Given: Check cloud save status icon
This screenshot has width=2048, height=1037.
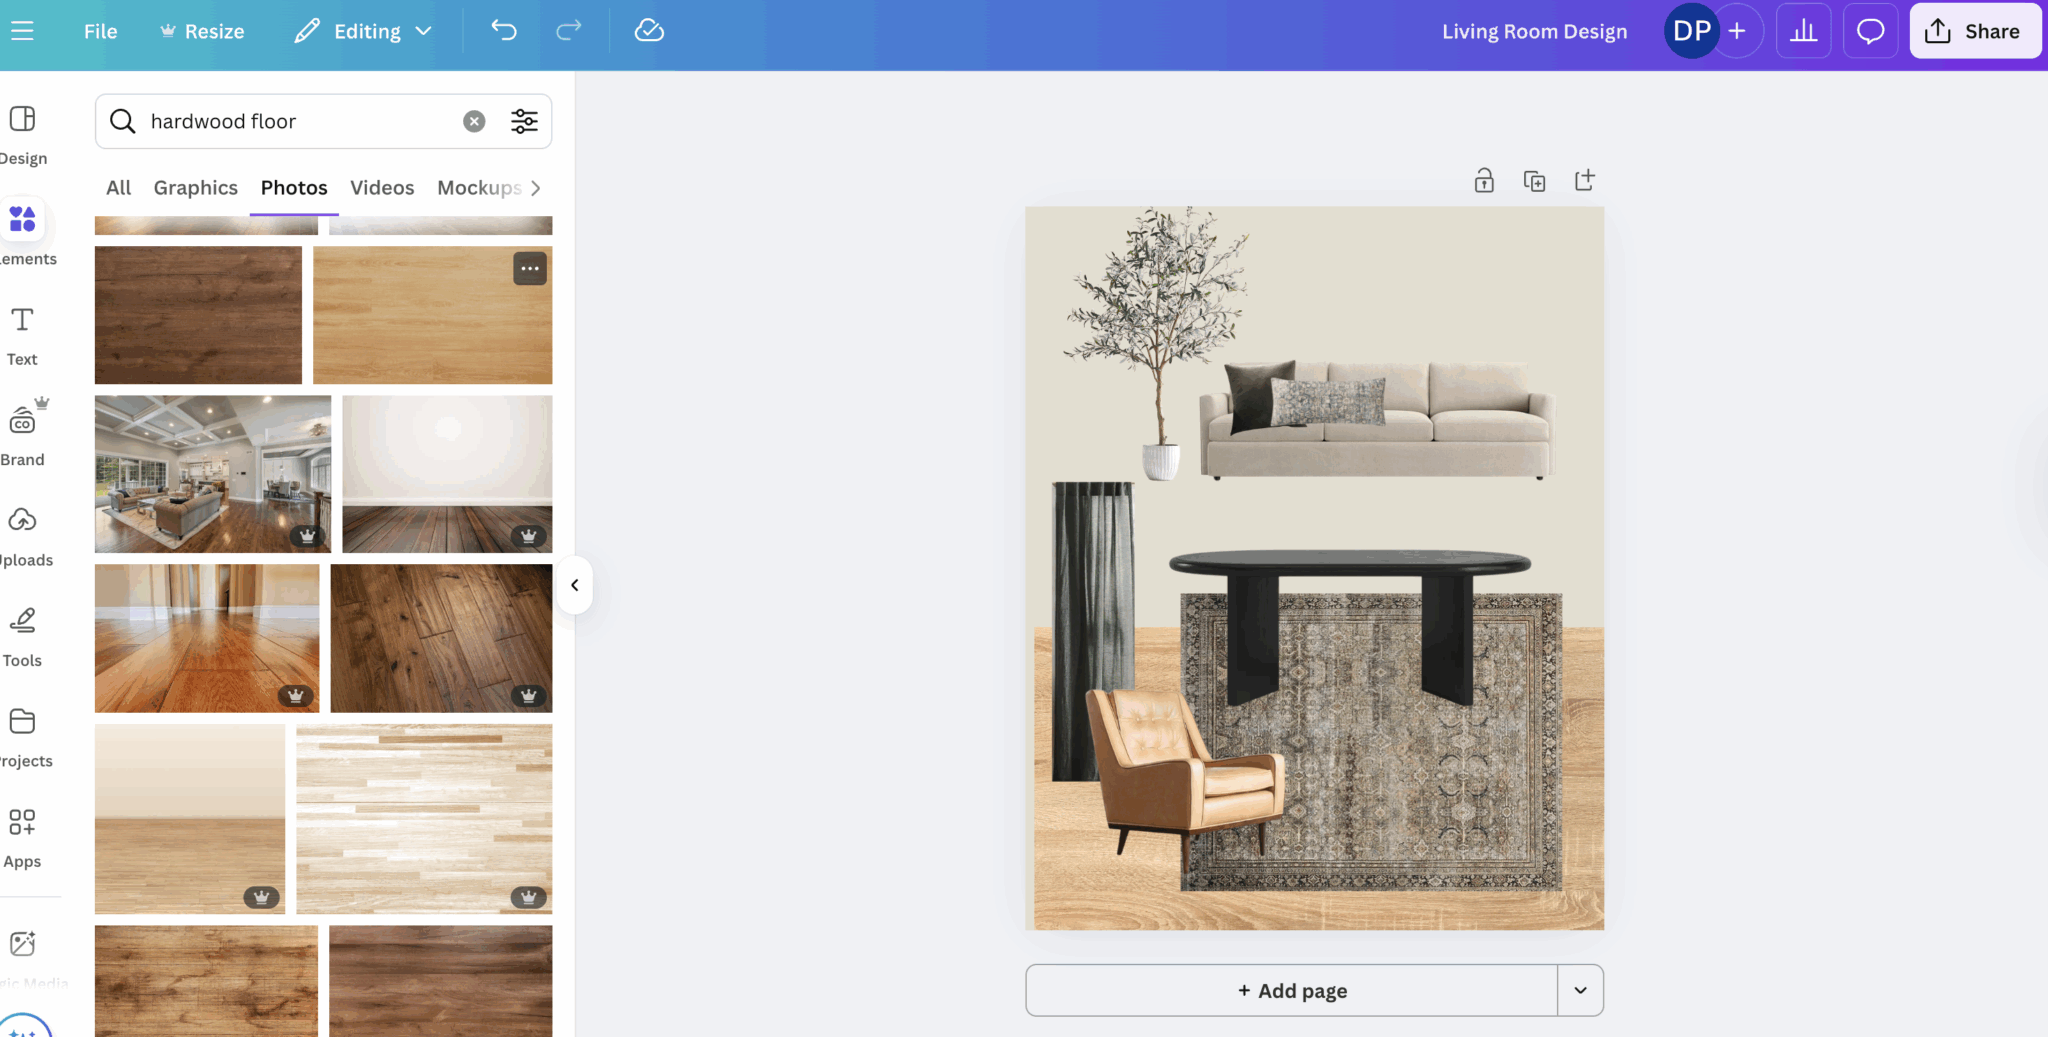Looking at the screenshot, I should [x=649, y=31].
